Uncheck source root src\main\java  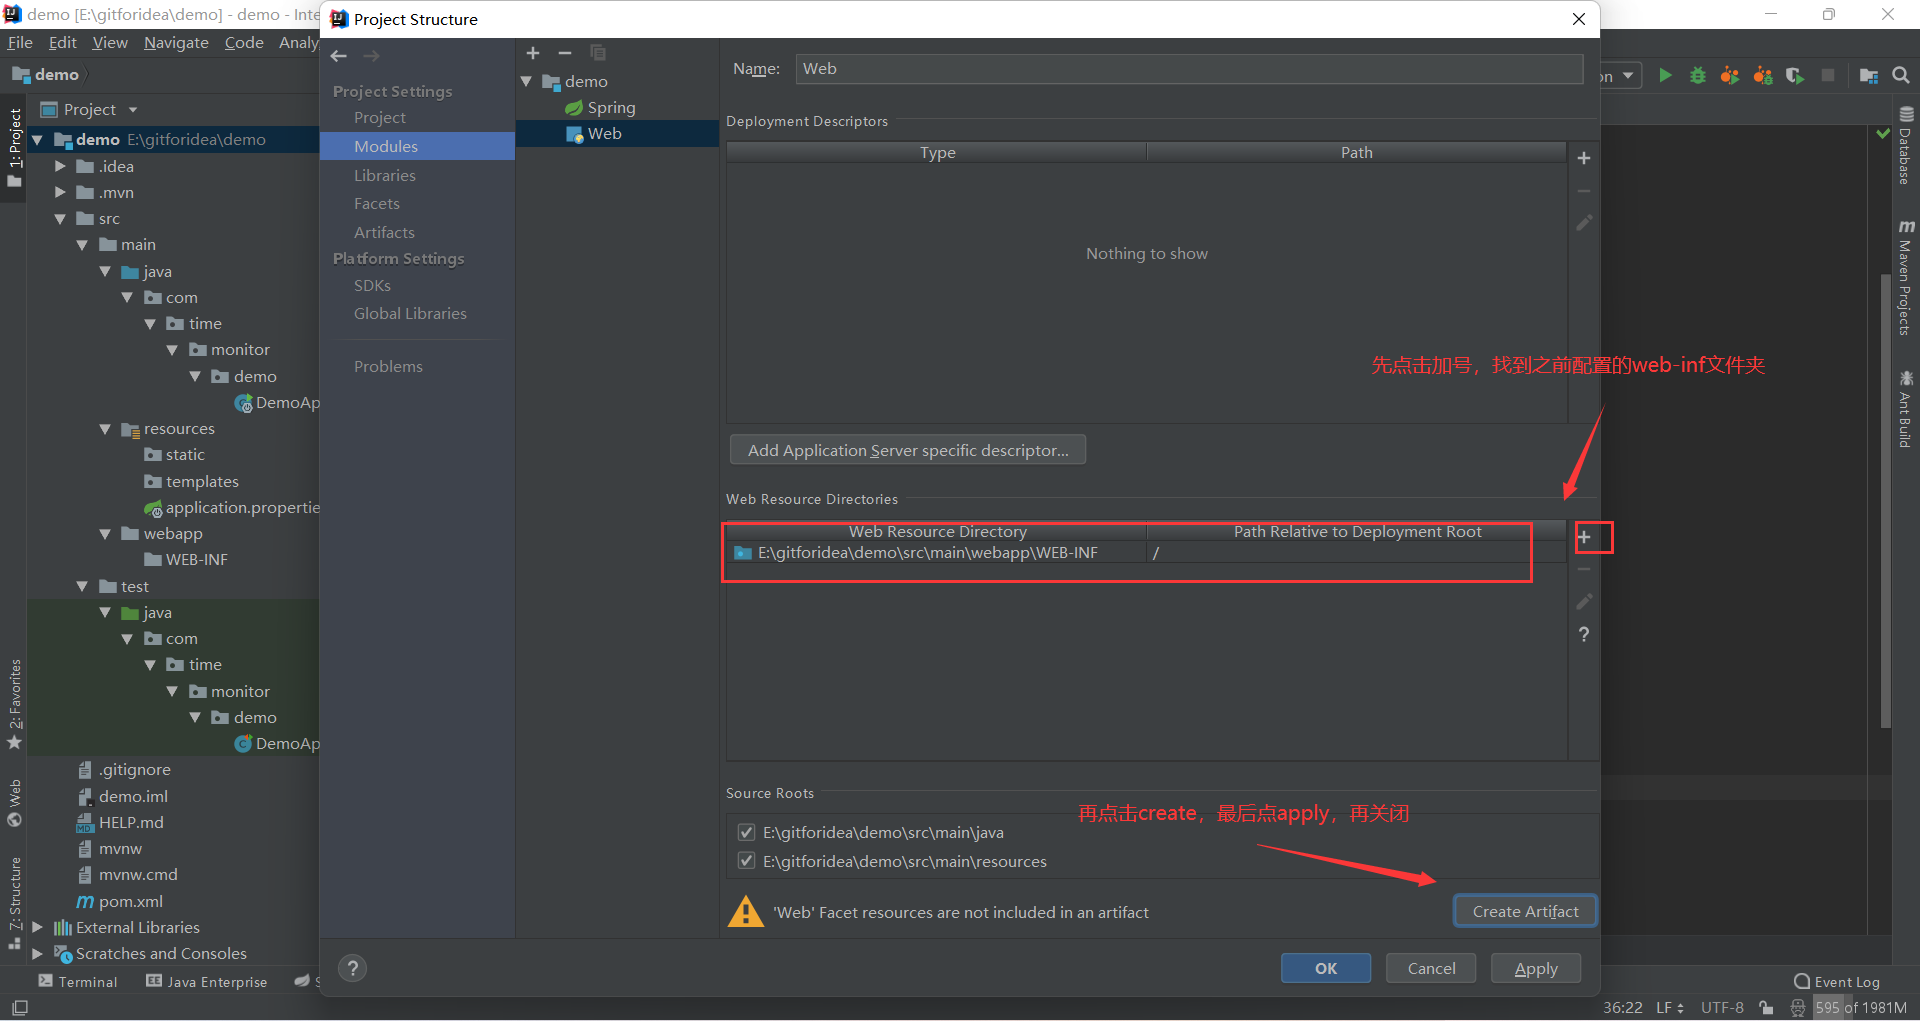[x=746, y=832]
